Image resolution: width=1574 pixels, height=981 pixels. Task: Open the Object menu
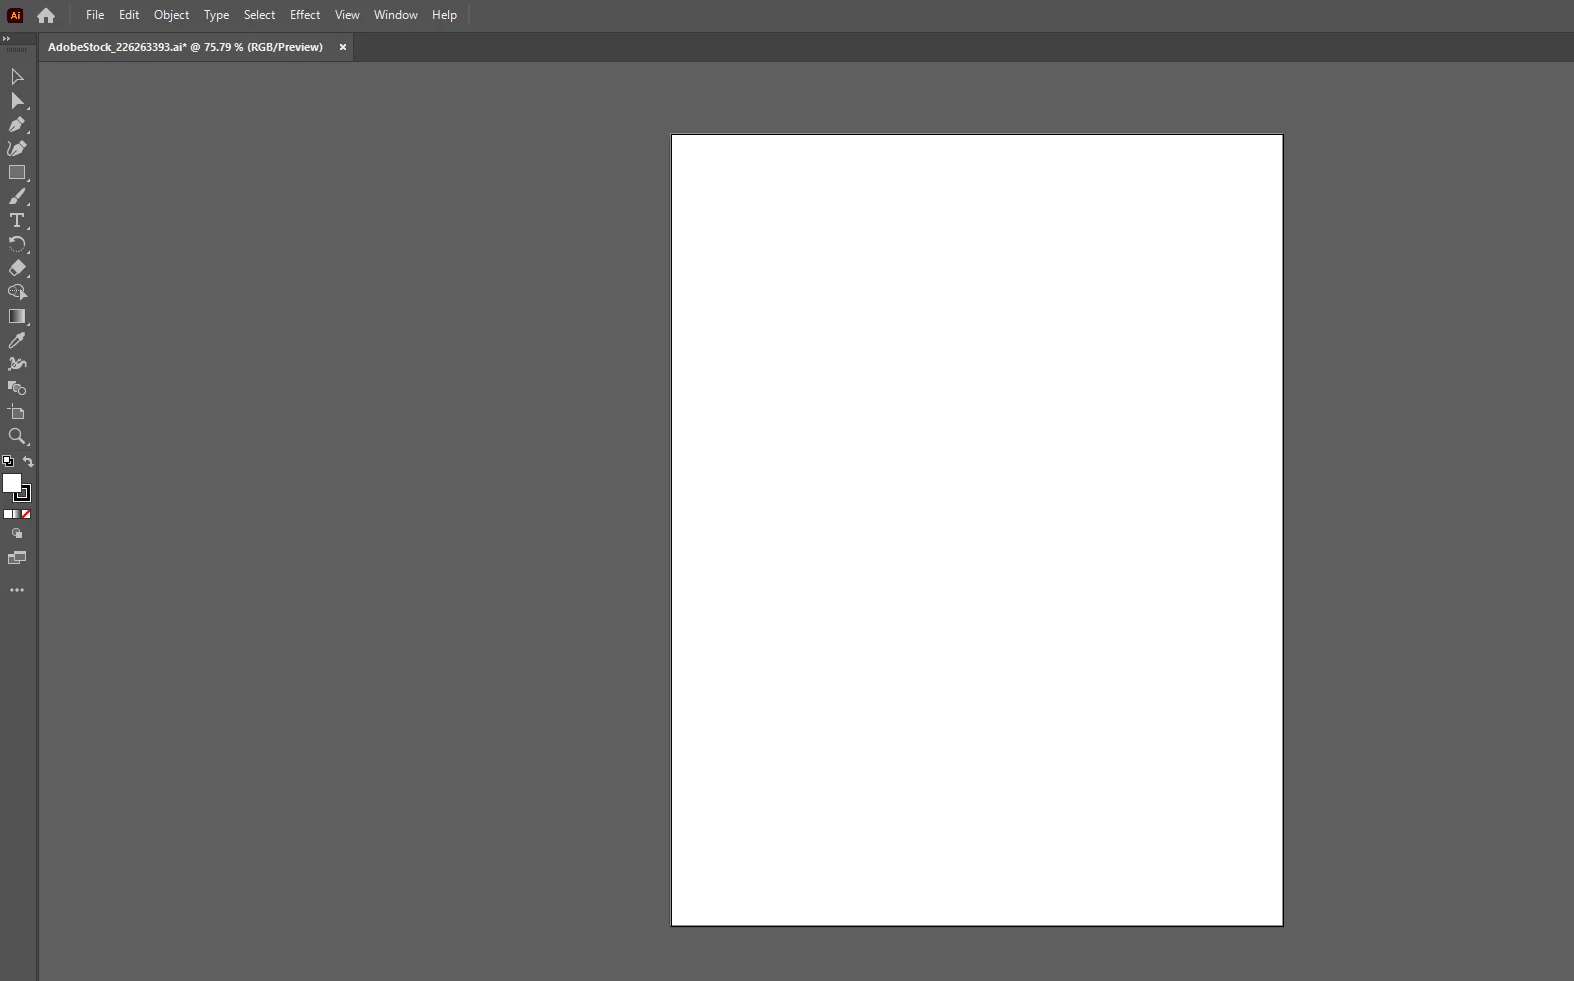(x=171, y=15)
